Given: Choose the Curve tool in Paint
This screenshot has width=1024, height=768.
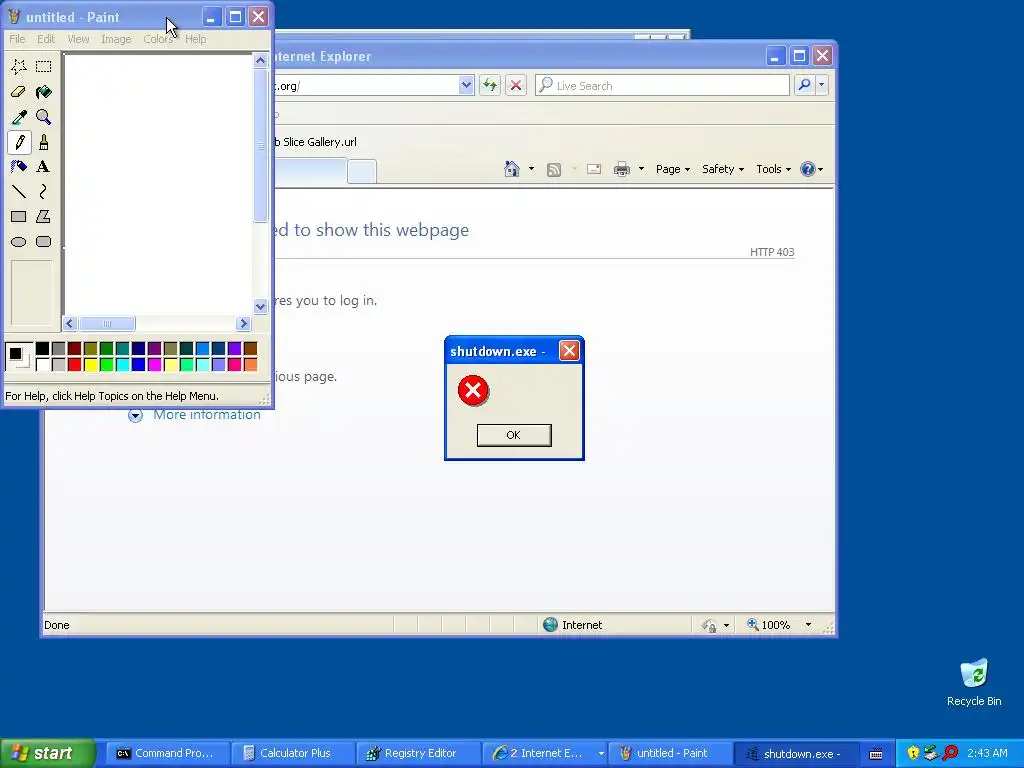Looking at the screenshot, I should 44,191.
